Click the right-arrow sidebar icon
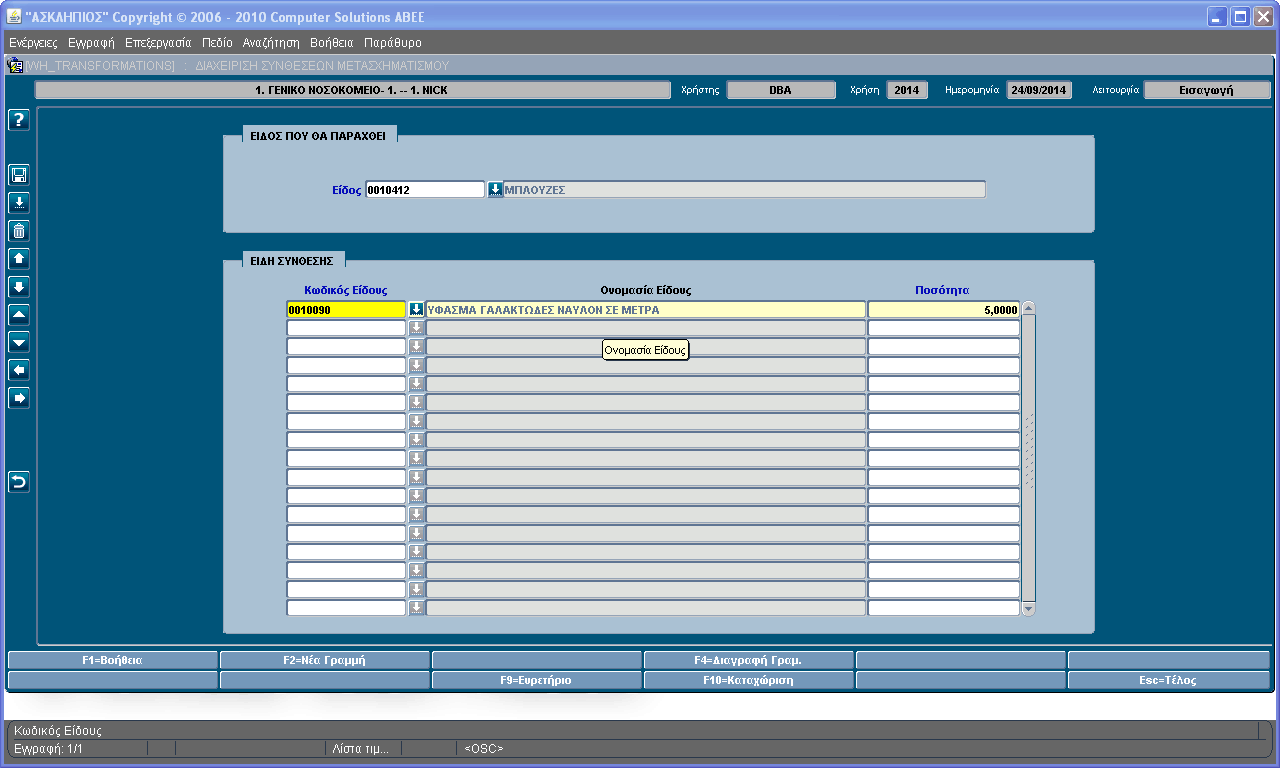 tap(19, 399)
